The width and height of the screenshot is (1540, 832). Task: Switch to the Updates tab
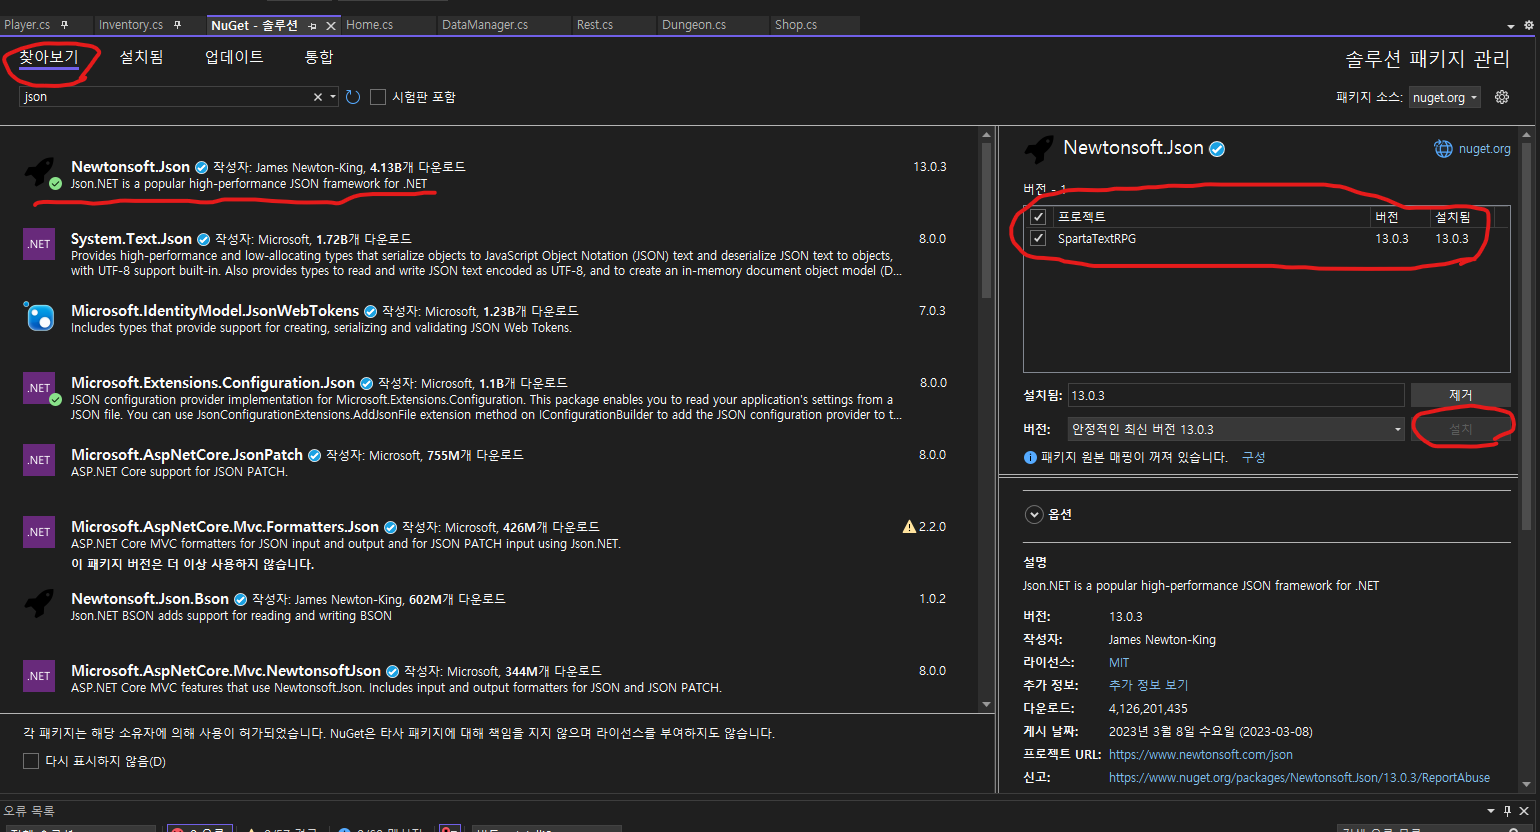(x=234, y=57)
